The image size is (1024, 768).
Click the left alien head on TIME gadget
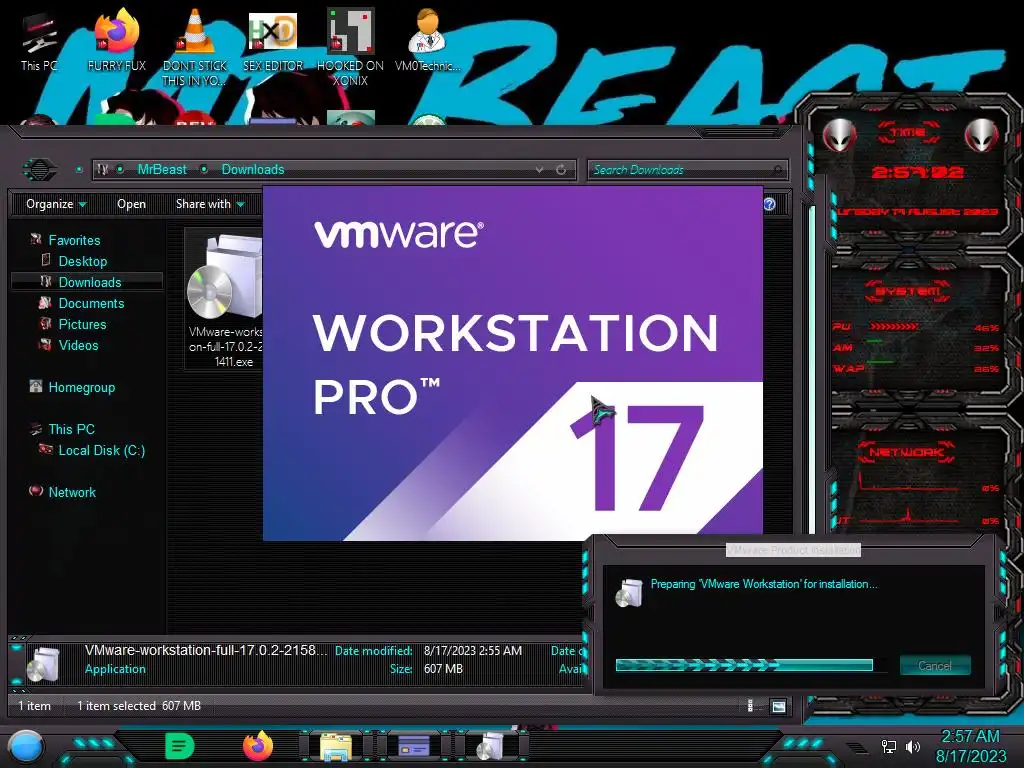pyautogui.click(x=839, y=136)
